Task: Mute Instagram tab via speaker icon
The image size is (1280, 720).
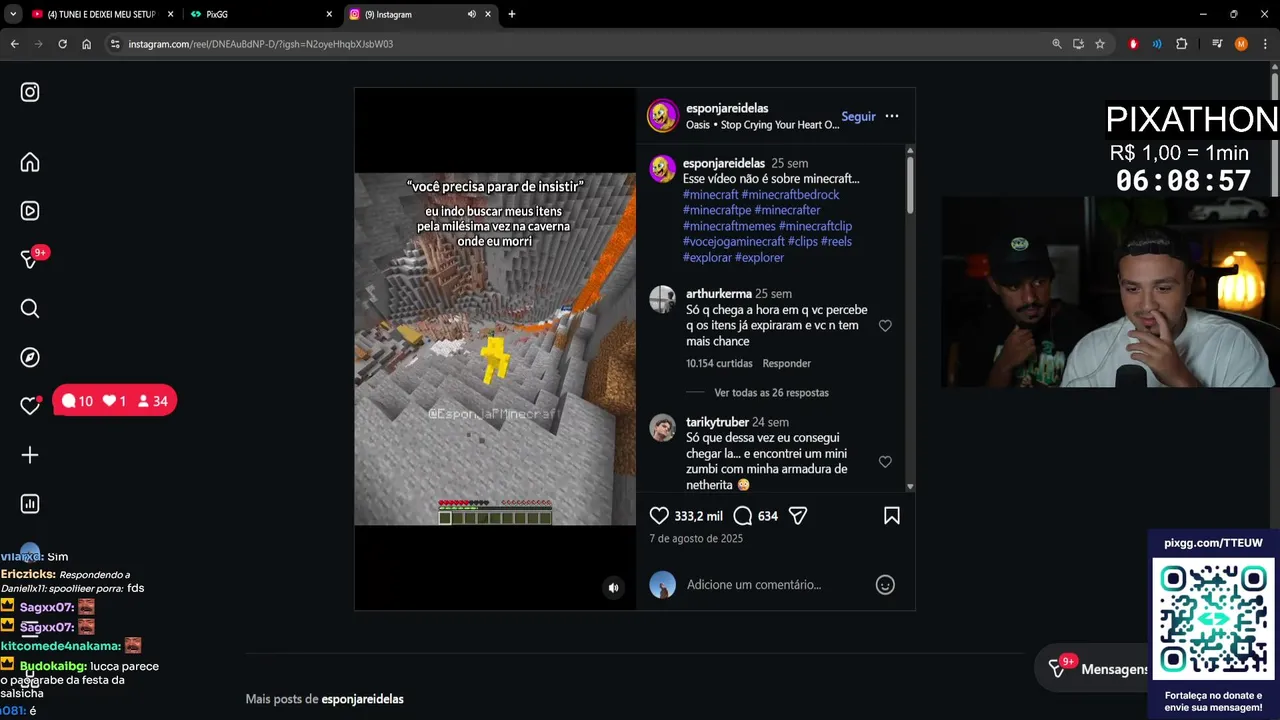Action: coord(472,14)
